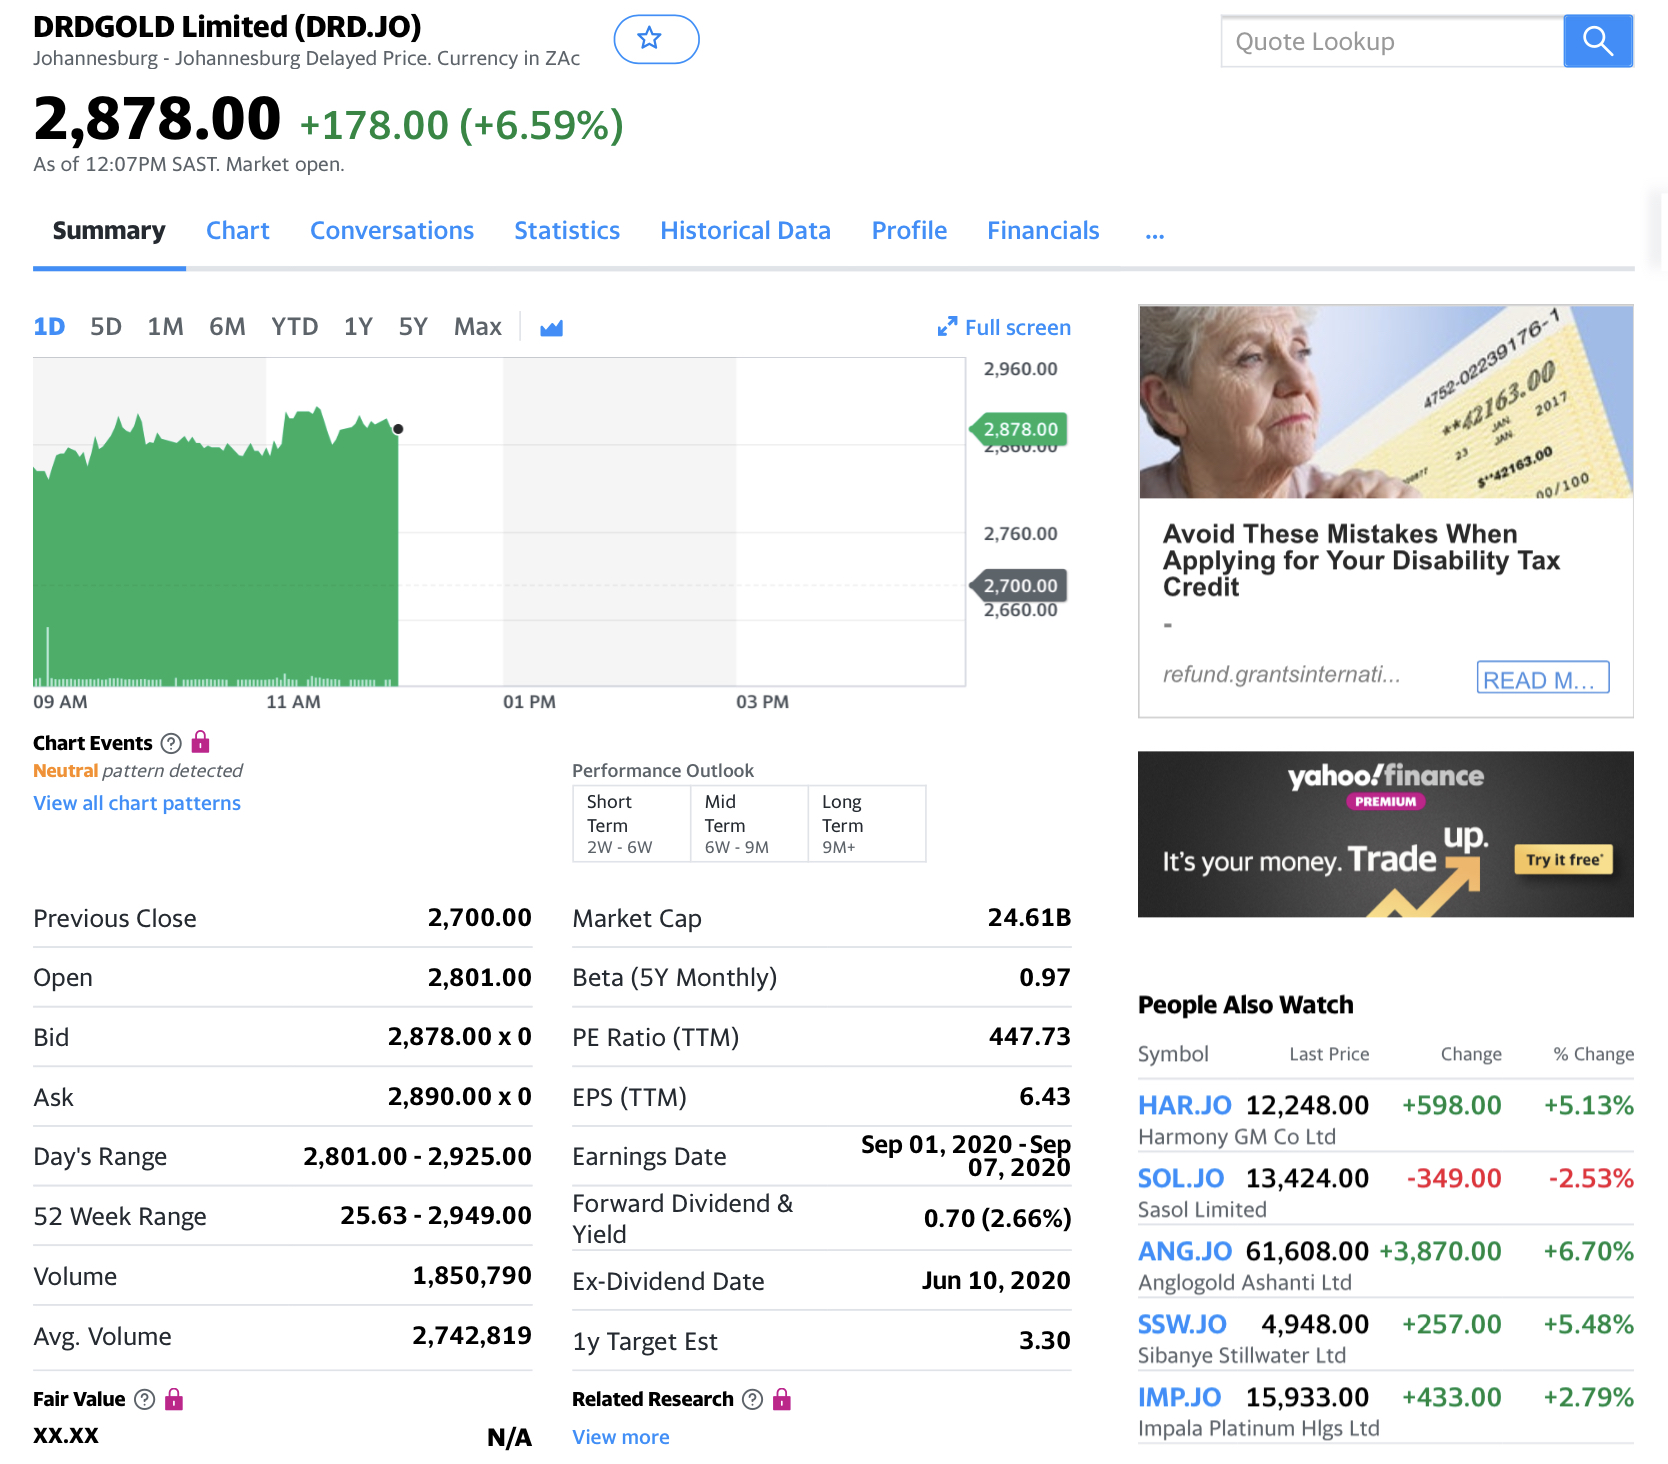This screenshot has width=1668, height=1464.
Task: Click the Previous Close value 2,700.00
Action: 480,917
